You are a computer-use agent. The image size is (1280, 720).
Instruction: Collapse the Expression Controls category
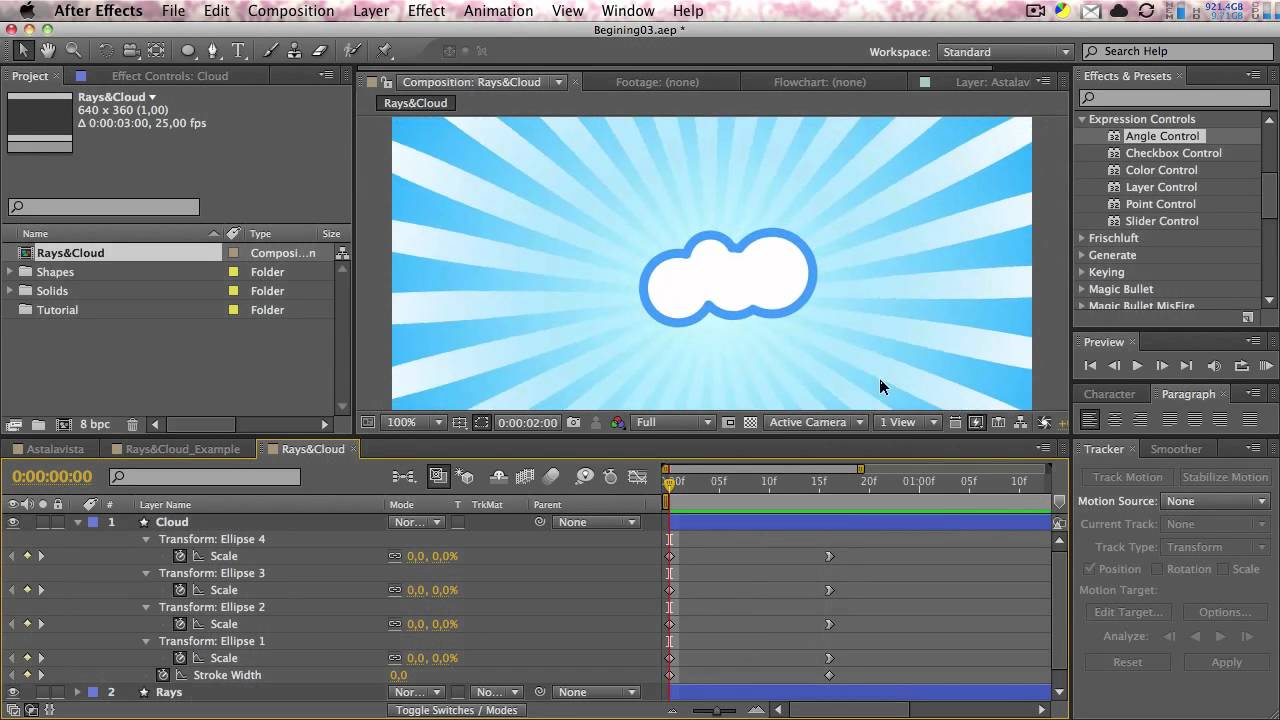[x=1082, y=119]
